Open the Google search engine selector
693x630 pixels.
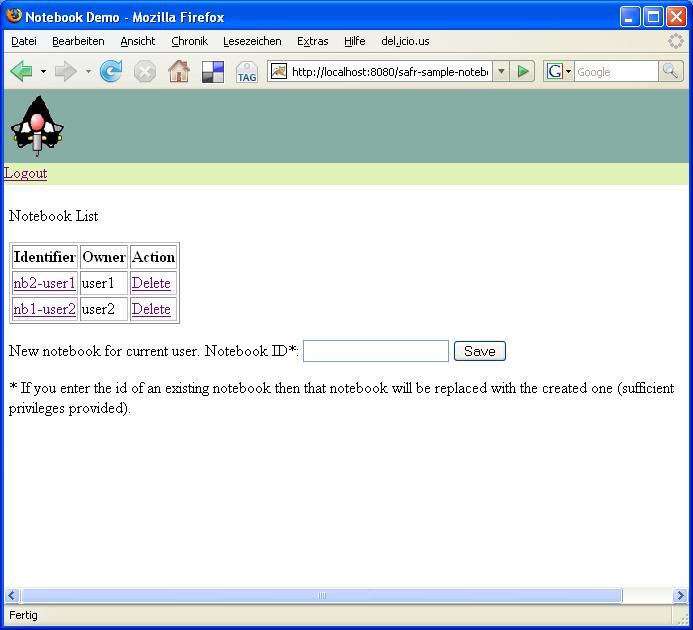[x=559, y=71]
